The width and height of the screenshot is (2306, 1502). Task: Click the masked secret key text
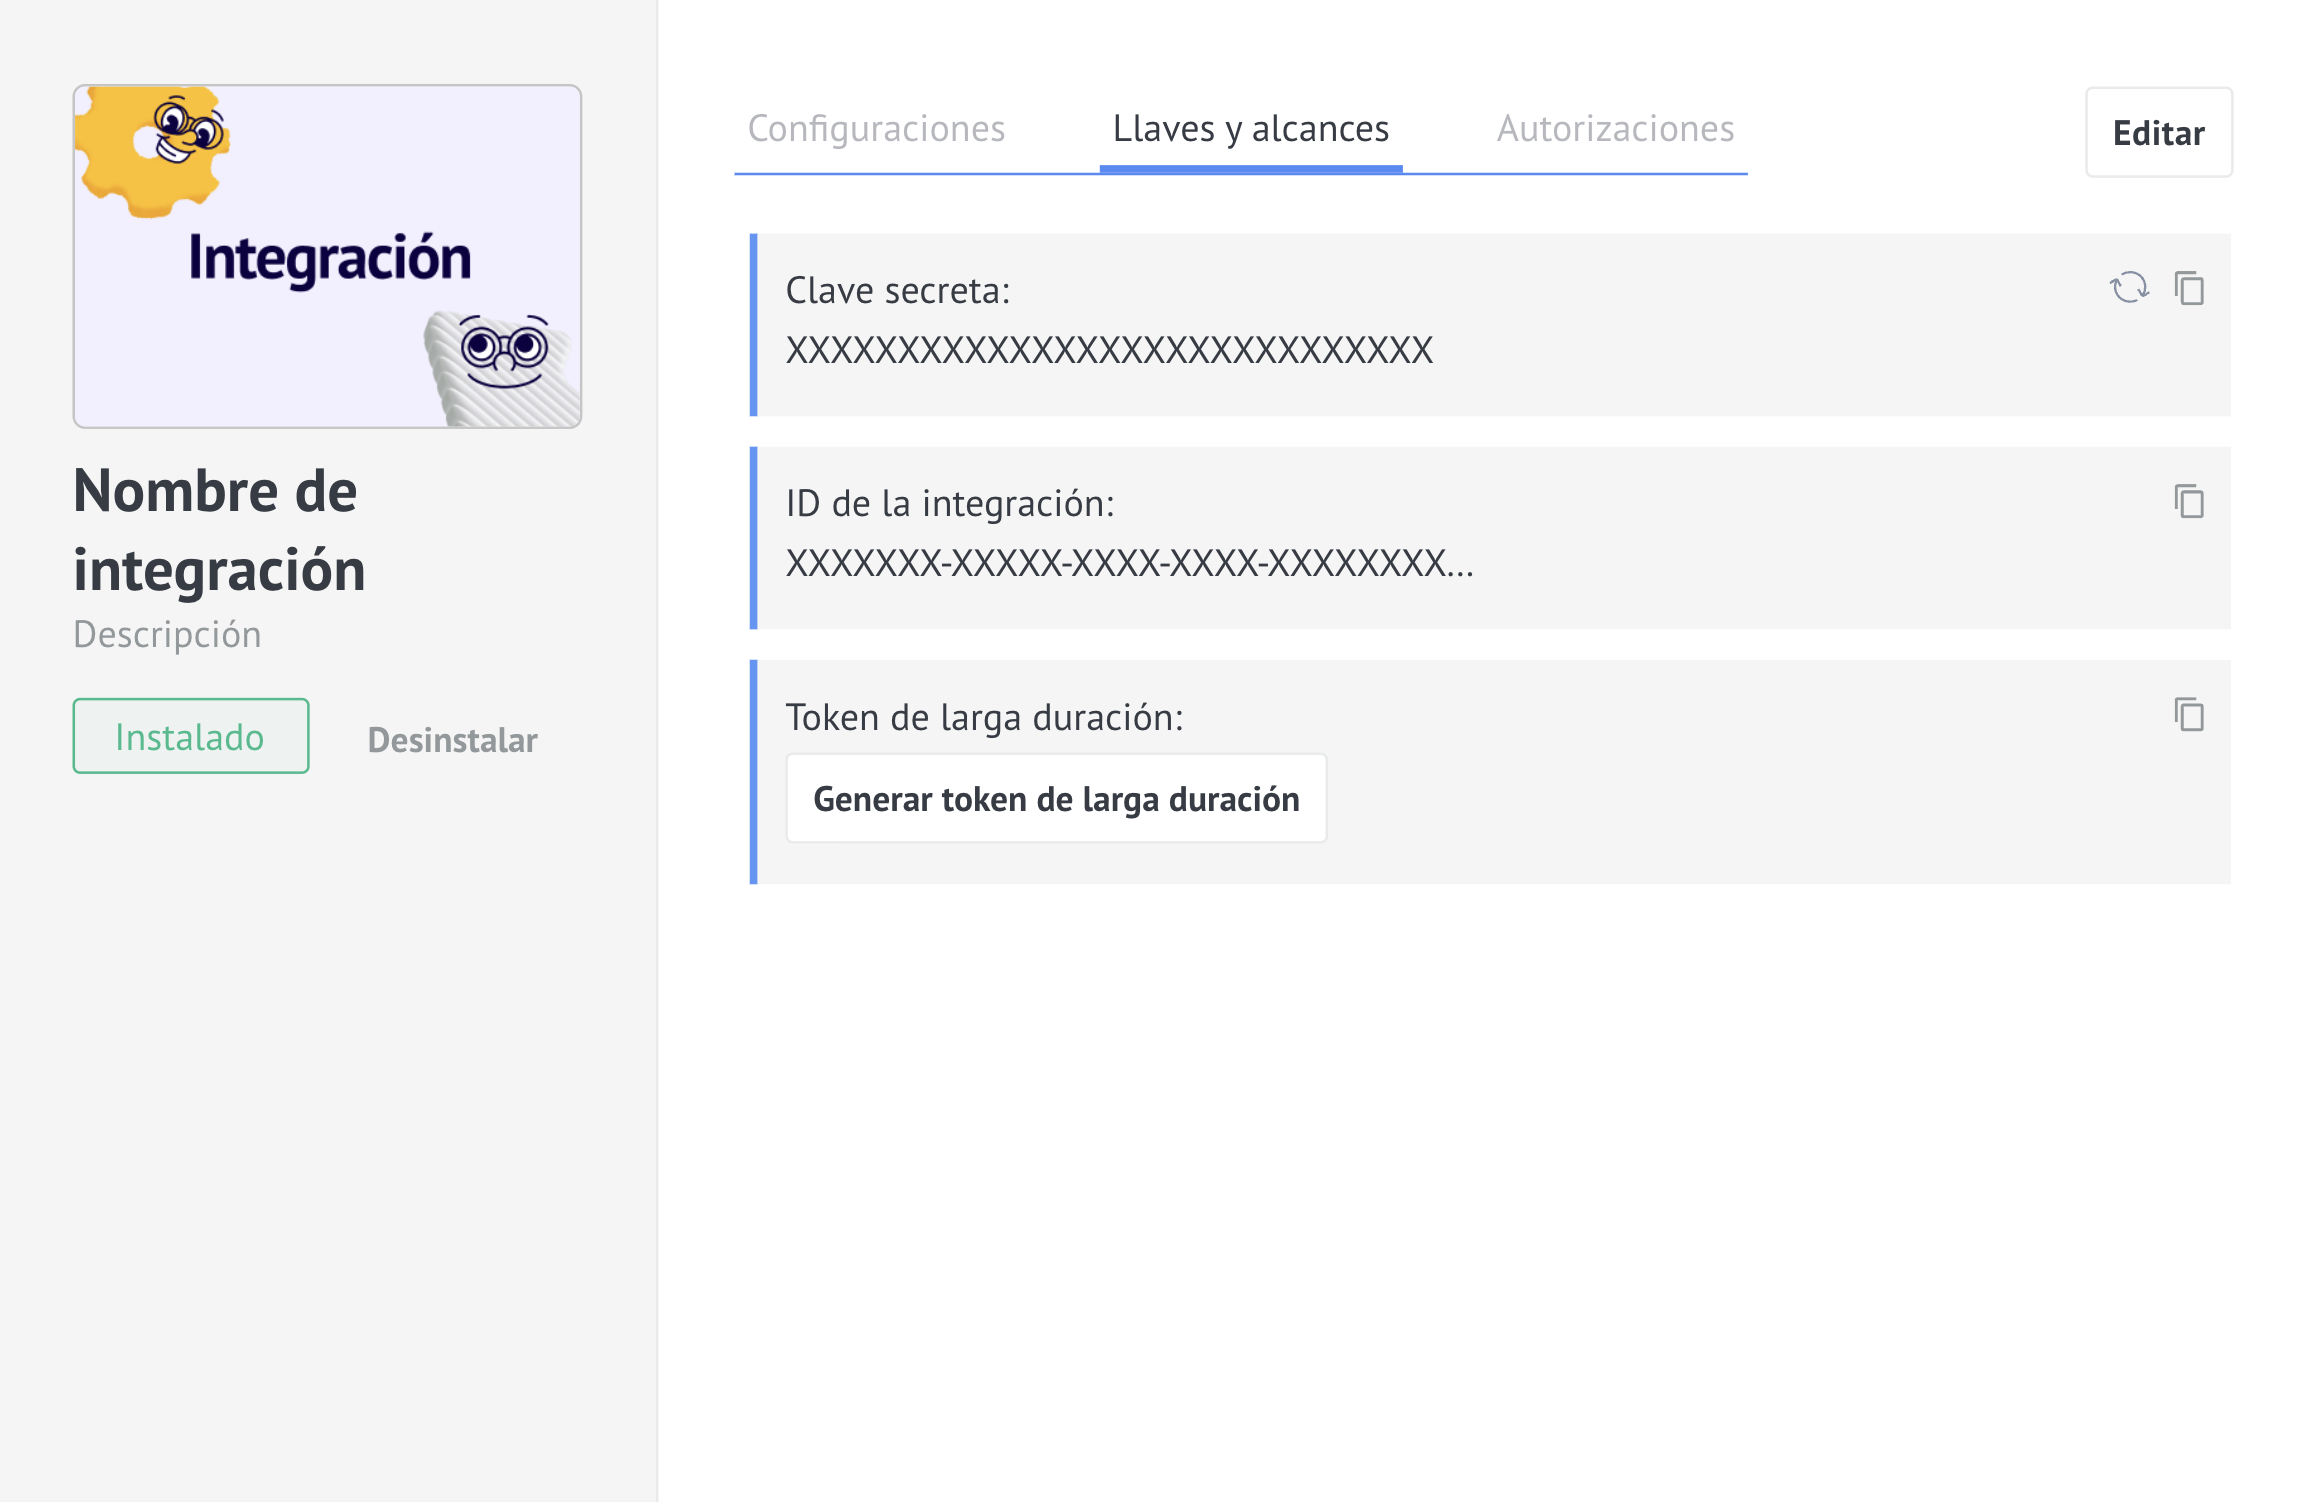[x=1109, y=350]
